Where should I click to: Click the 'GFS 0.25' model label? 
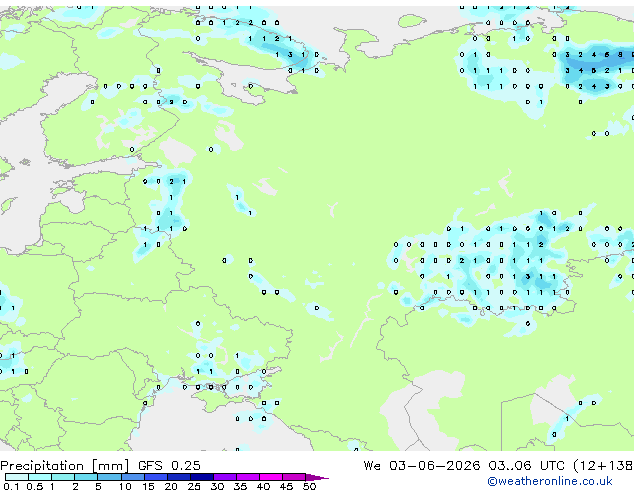[x=169, y=466]
